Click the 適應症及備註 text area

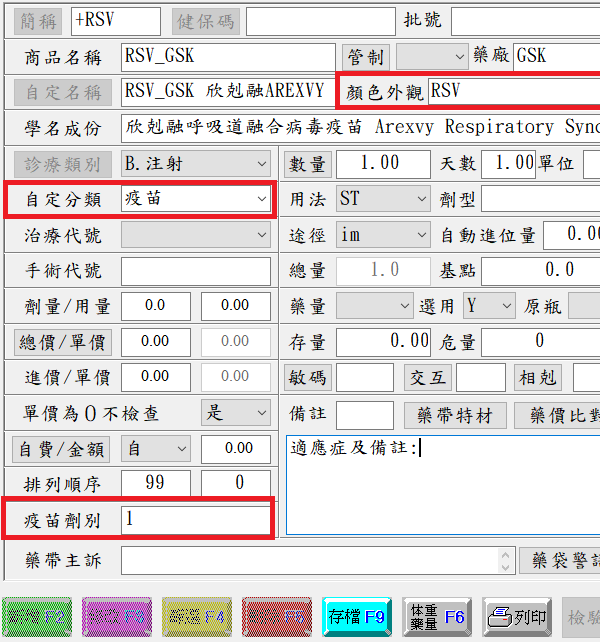(440, 490)
